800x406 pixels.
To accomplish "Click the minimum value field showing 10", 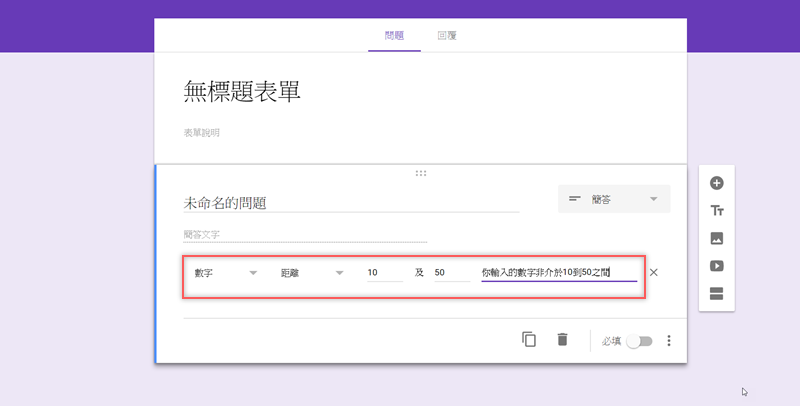I will [x=384, y=272].
